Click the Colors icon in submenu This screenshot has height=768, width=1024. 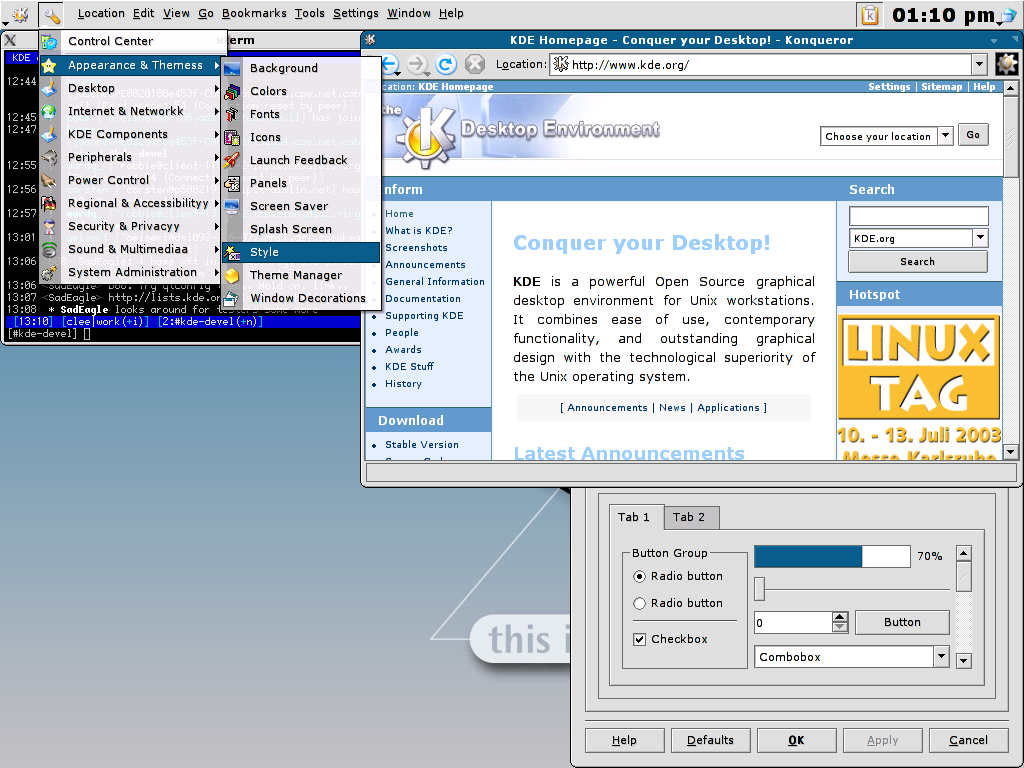232,91
